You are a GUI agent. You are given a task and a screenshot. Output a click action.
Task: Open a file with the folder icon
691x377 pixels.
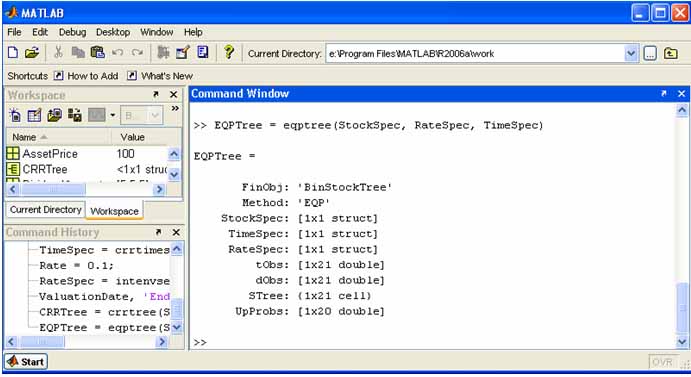(x=32, y=53)
